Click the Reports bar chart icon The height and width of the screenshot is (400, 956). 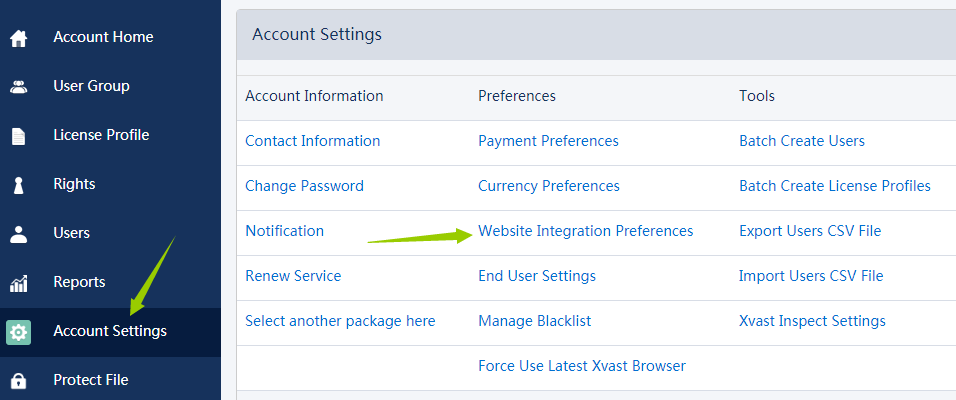pyautogui.click(x=18, y=283)
